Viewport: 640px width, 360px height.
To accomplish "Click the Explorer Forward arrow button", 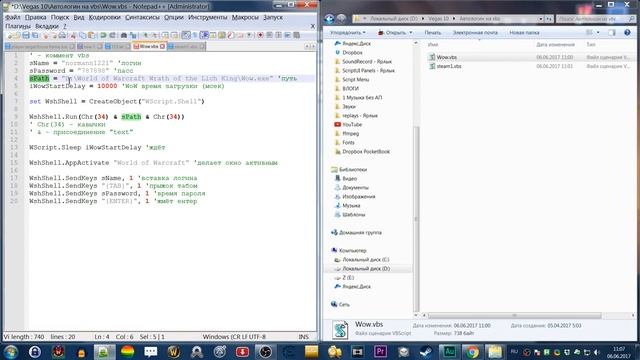I will (342, 19).
